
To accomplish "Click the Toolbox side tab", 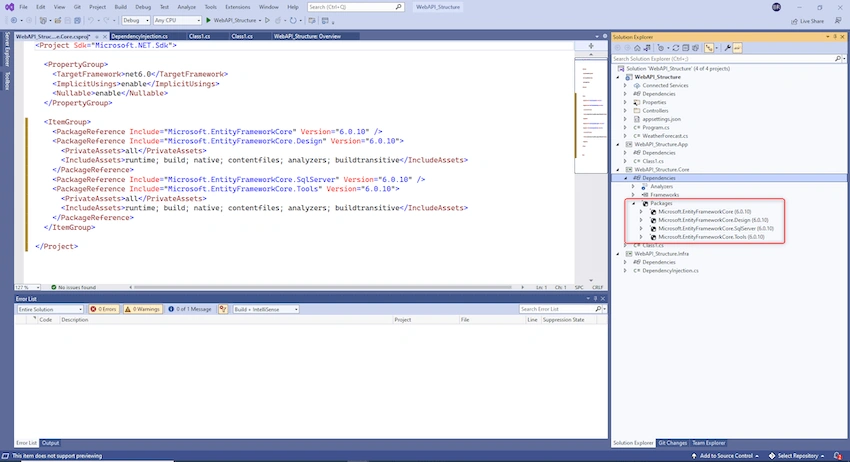I will pos(7,80).
